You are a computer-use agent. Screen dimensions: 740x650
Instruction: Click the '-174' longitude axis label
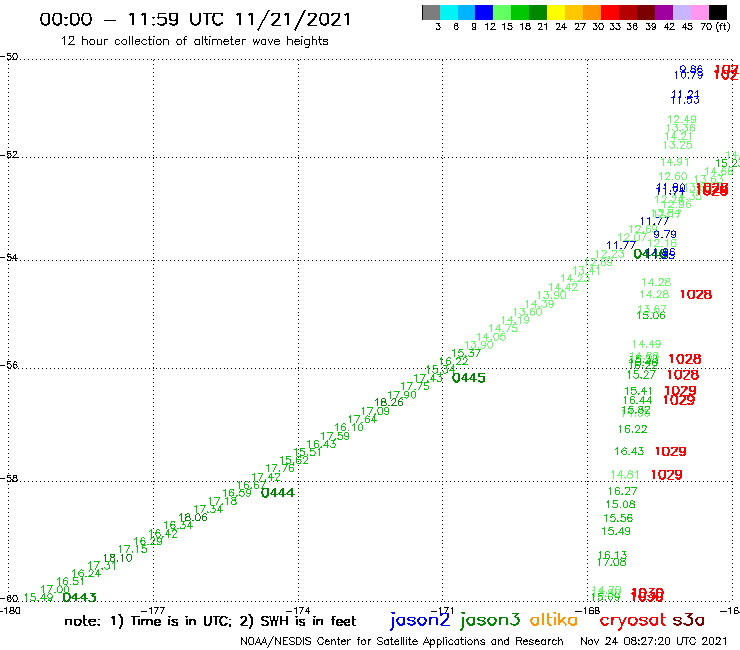(x=298, y=610)
